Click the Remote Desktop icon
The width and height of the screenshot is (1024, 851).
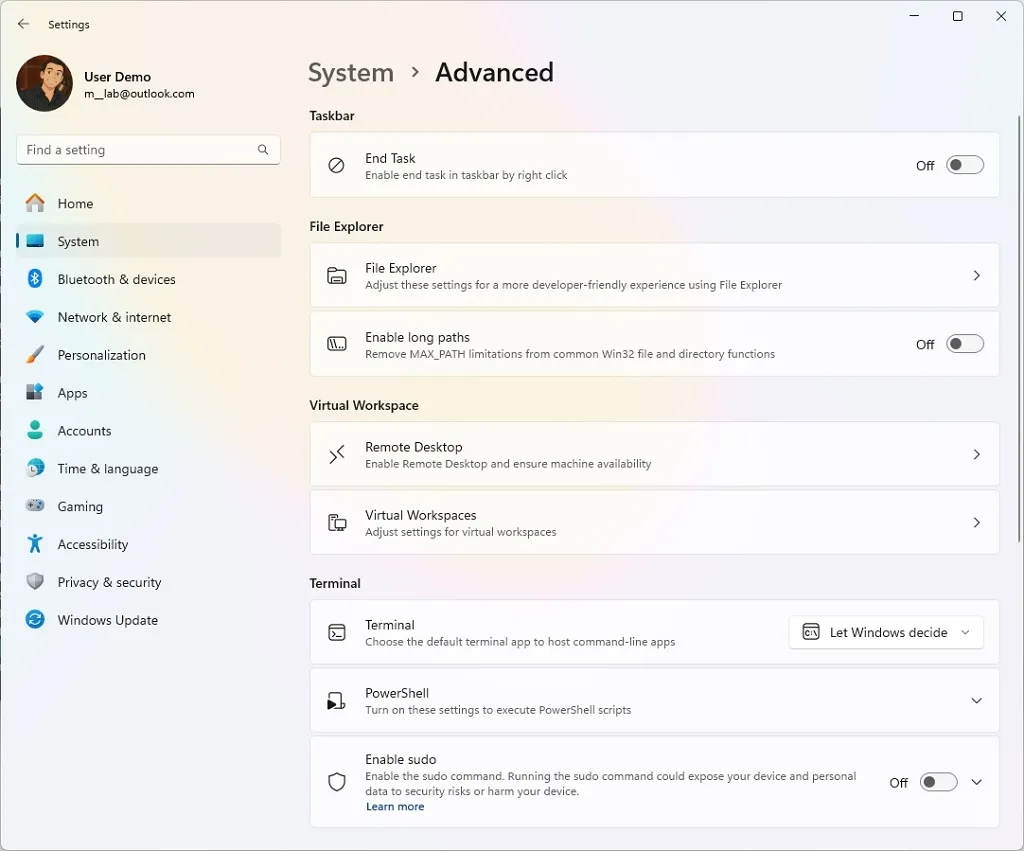pos(336,453)
